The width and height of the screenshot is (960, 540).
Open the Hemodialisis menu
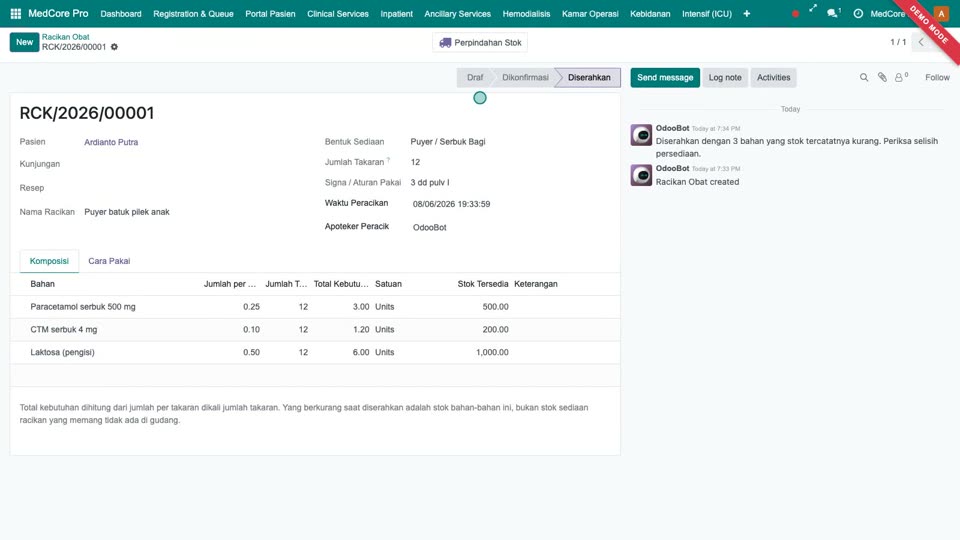[x=527, y=13]
